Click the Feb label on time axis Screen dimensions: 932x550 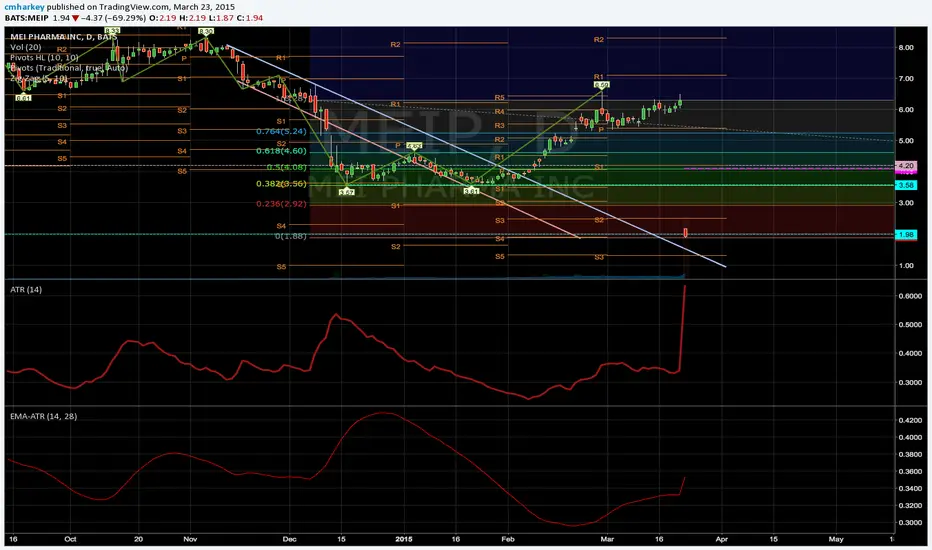(x=508, y=539)
